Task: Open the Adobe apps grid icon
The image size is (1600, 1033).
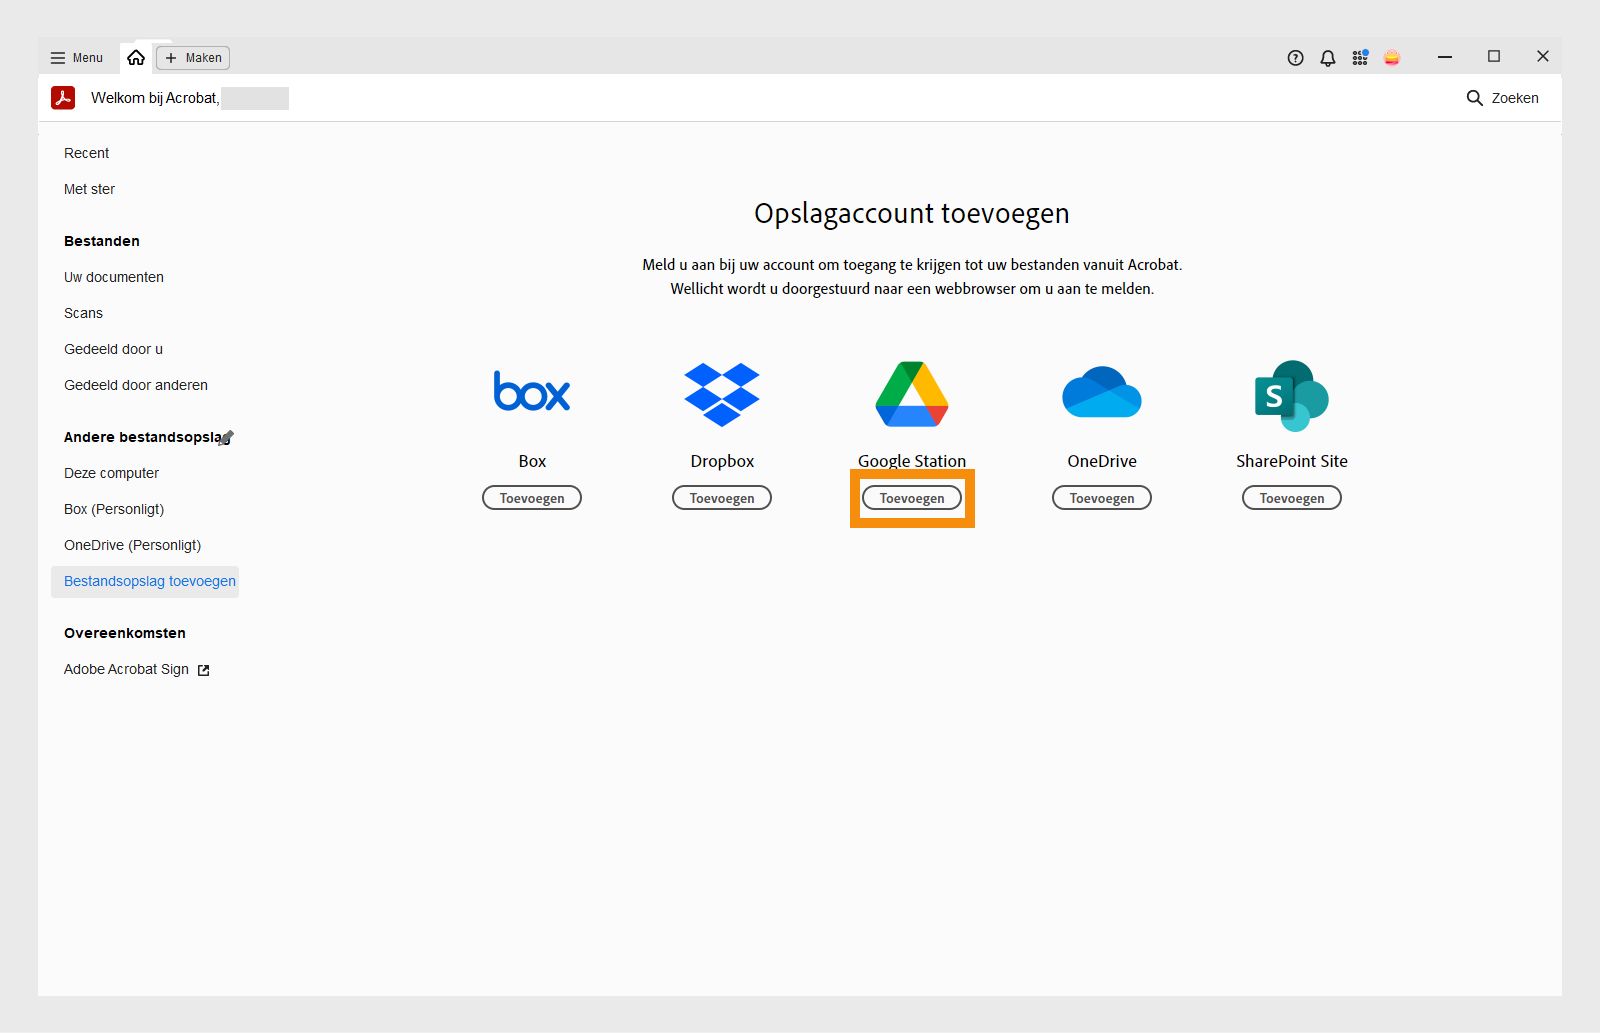Action: tap(1360, 57)
